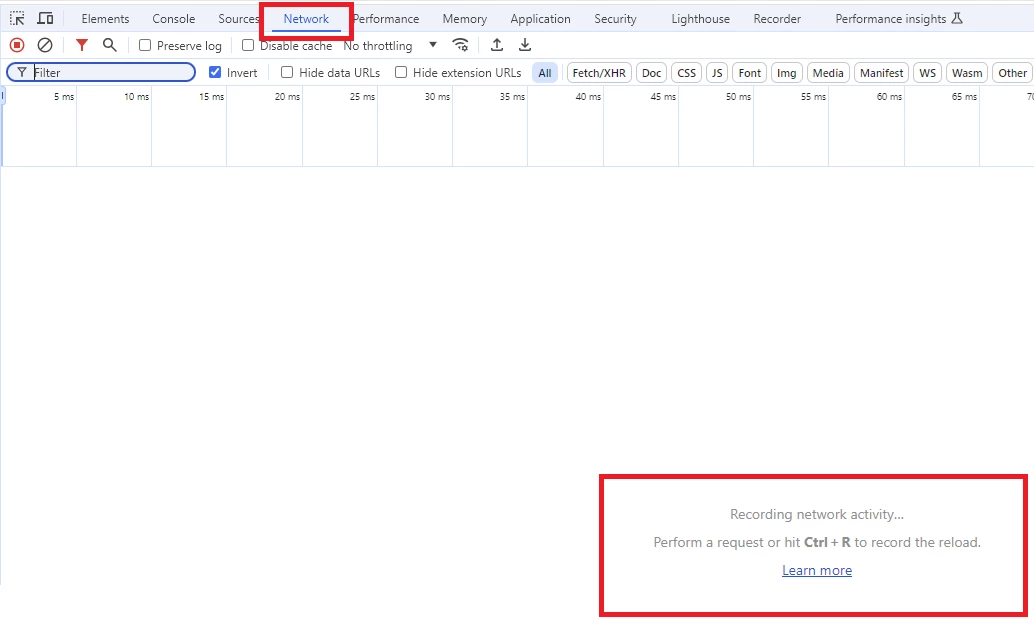Click the inspect element picker icon
1034x628 pixels.
click(17, 18)
